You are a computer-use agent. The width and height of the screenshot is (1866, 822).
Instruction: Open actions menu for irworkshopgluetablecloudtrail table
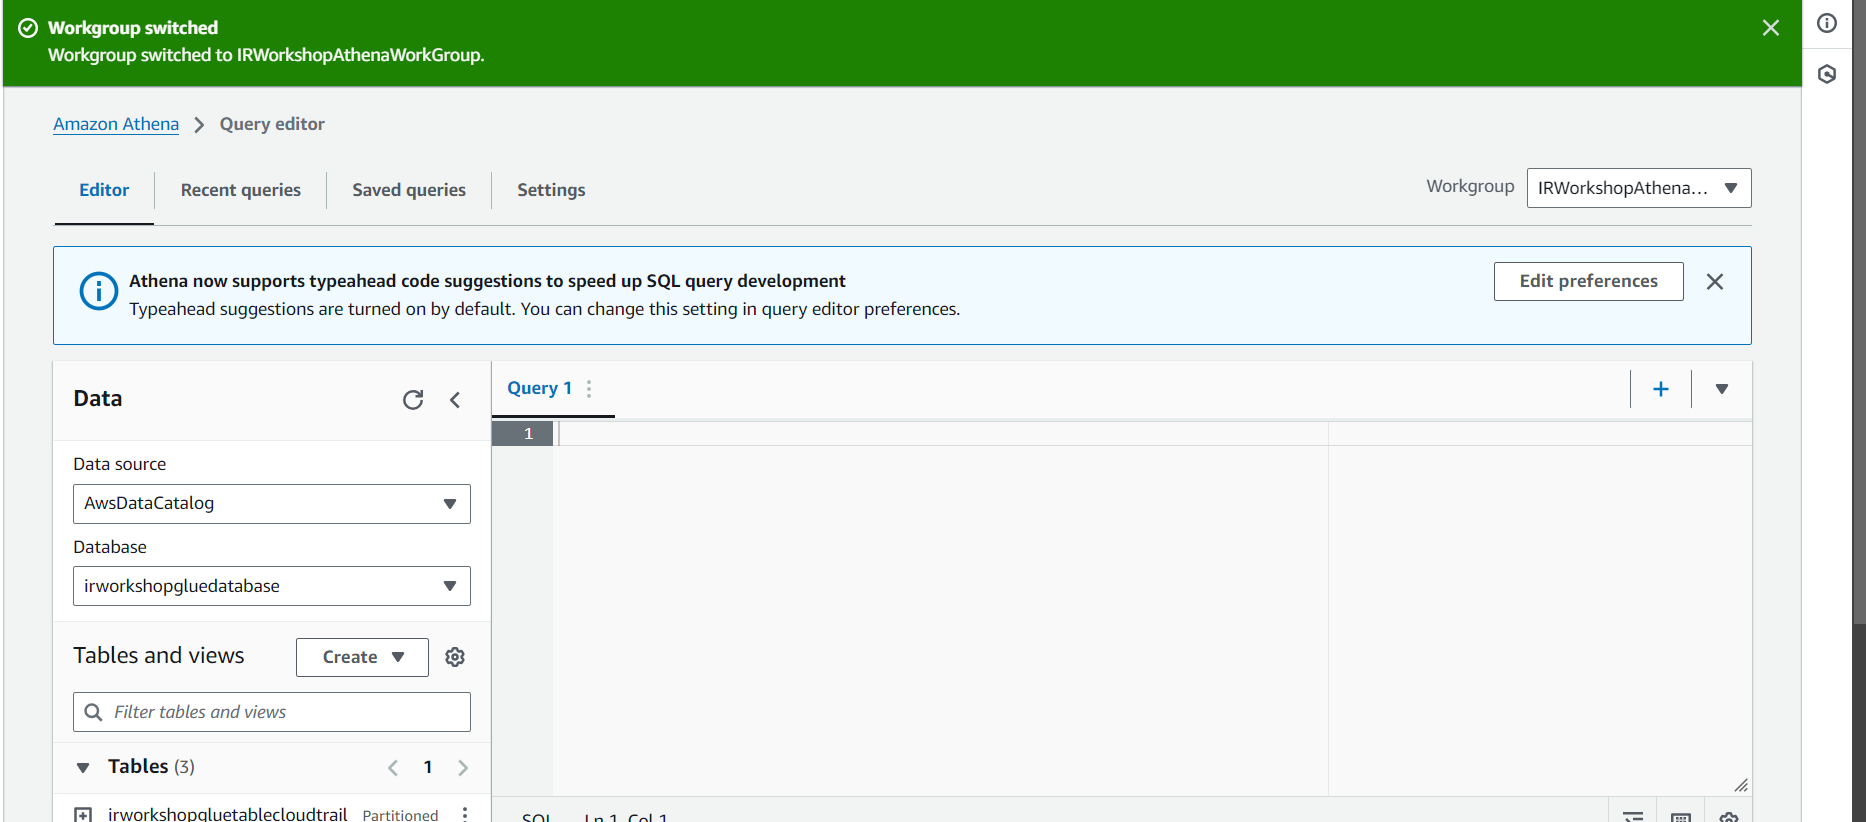[x=465, y=814]
